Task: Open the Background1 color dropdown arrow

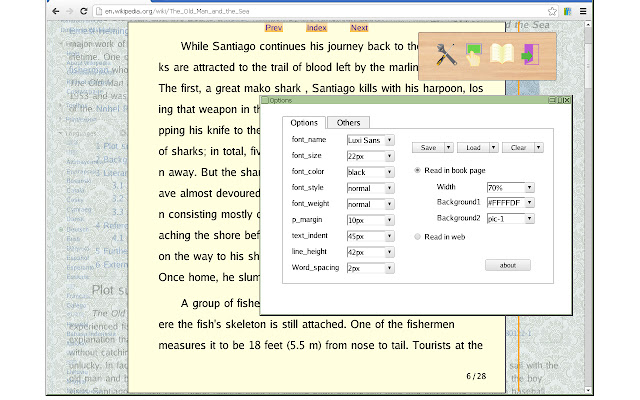Action: click(x=529, y=202)
